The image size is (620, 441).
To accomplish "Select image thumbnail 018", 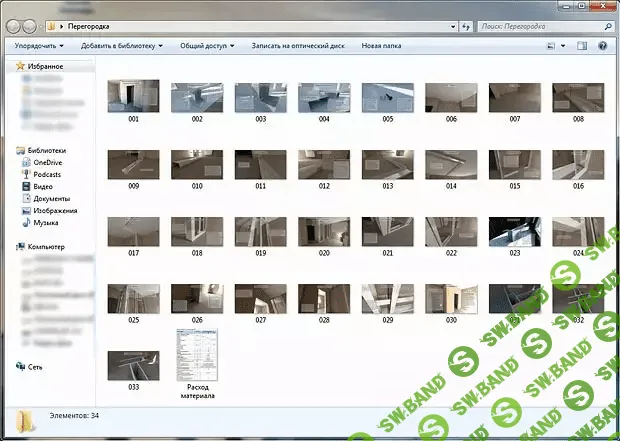I will pyautogui.click(x=196, y=232).
